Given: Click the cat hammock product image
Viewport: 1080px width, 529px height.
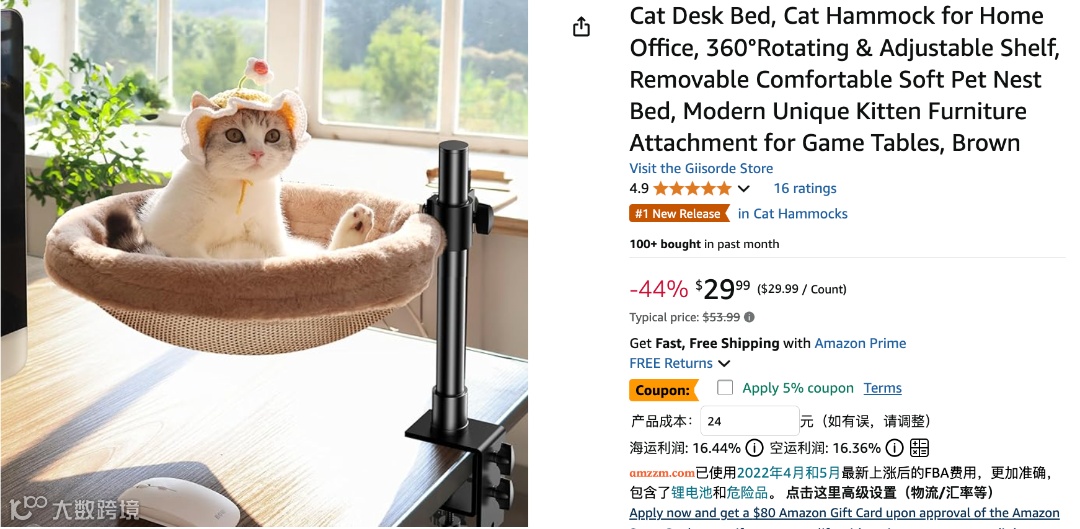Looking at the screenshot, I should pos(264,264).
